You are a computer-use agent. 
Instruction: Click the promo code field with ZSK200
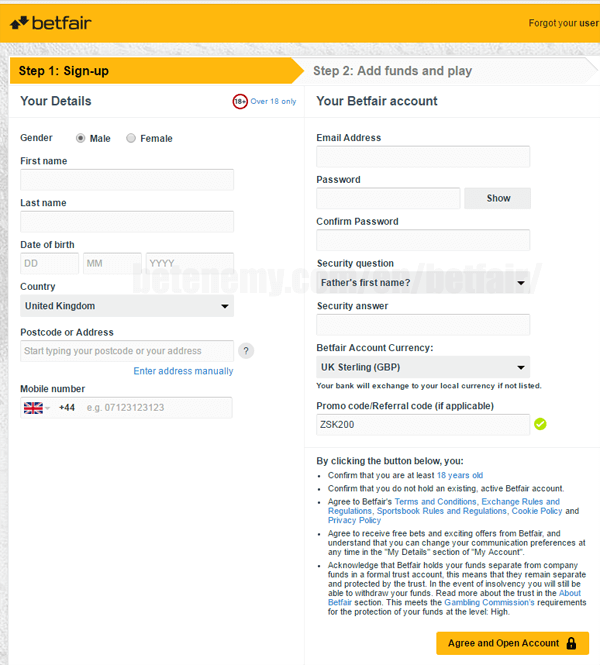pyautogui.click(x=423, y=425)
